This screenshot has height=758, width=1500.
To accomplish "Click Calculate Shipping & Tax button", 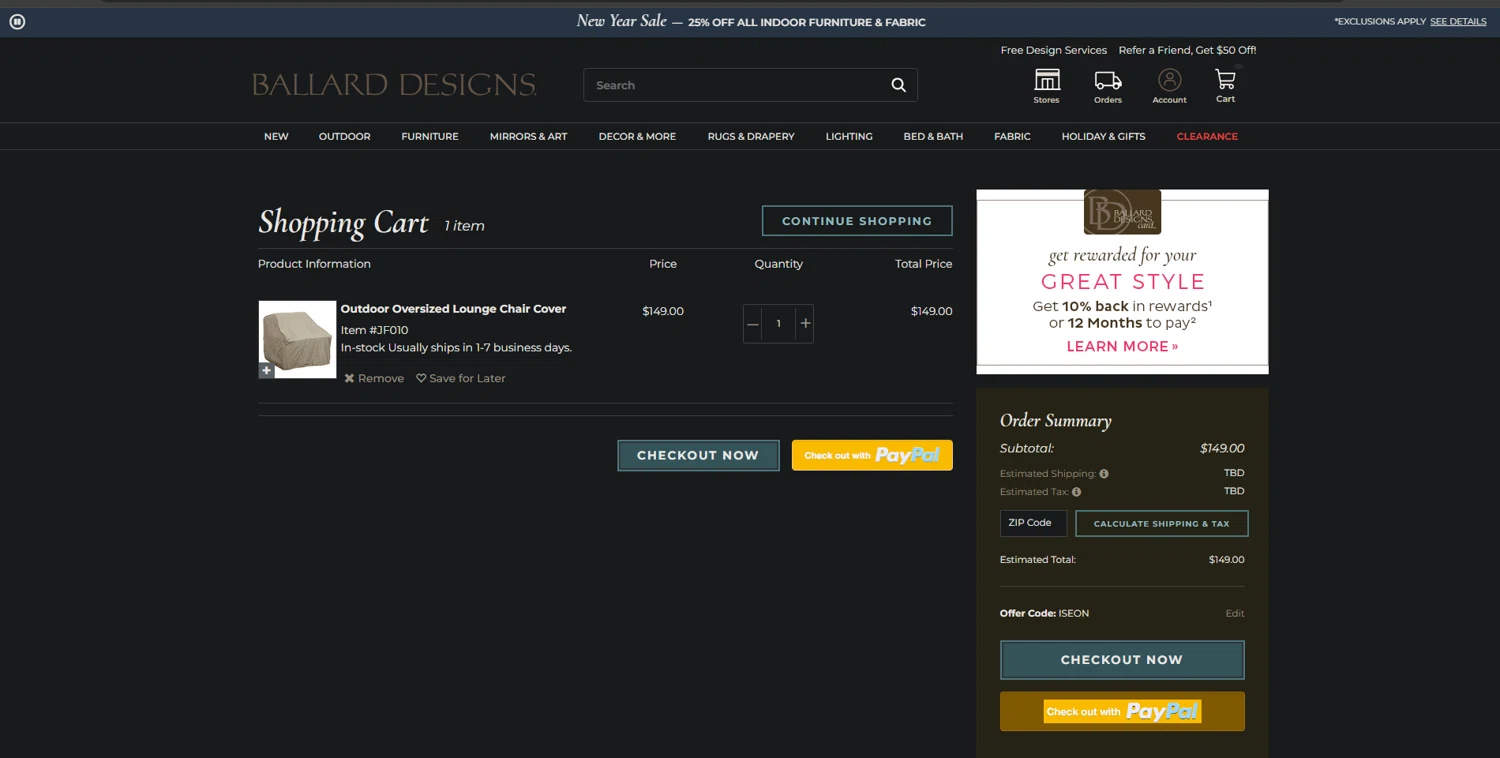I will (1162, 524).
